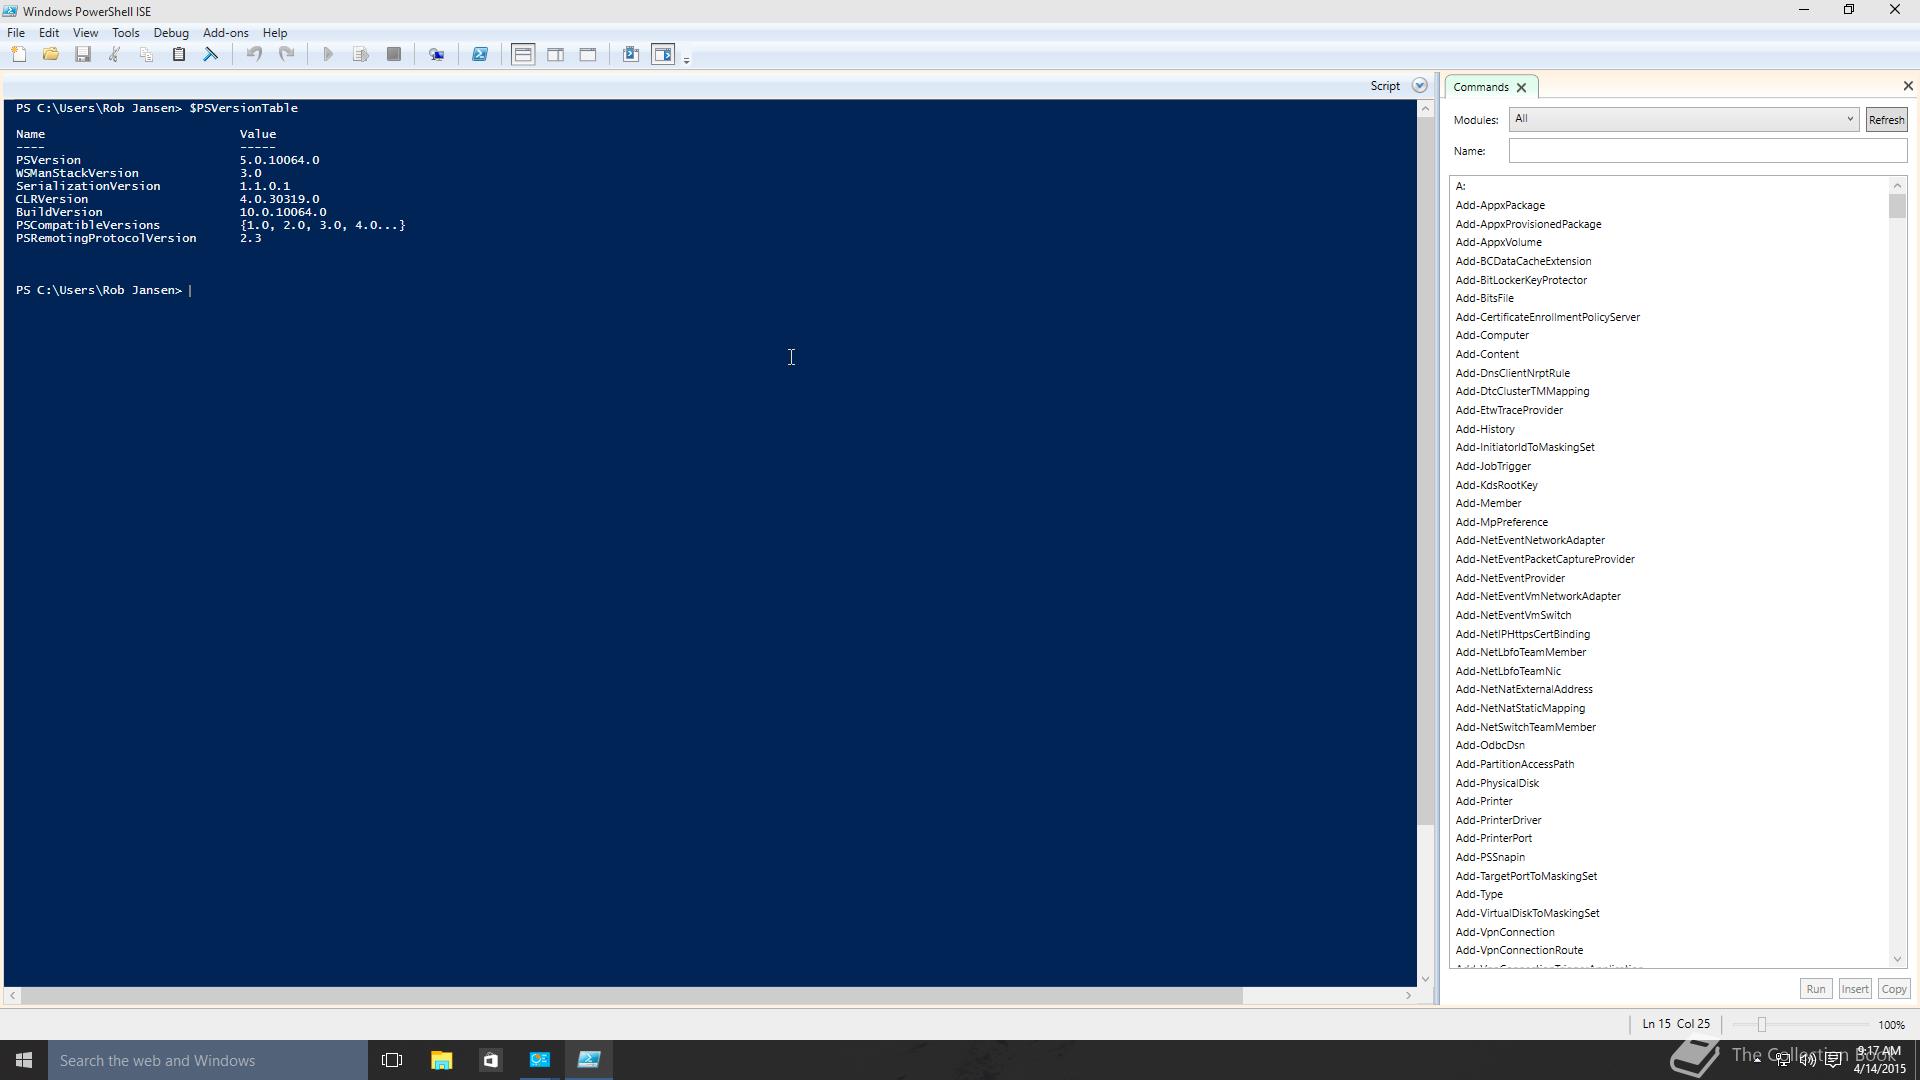Expand the Script pane chevron
Viewport: 1920px width, 1080px height.
[1419, 86]
